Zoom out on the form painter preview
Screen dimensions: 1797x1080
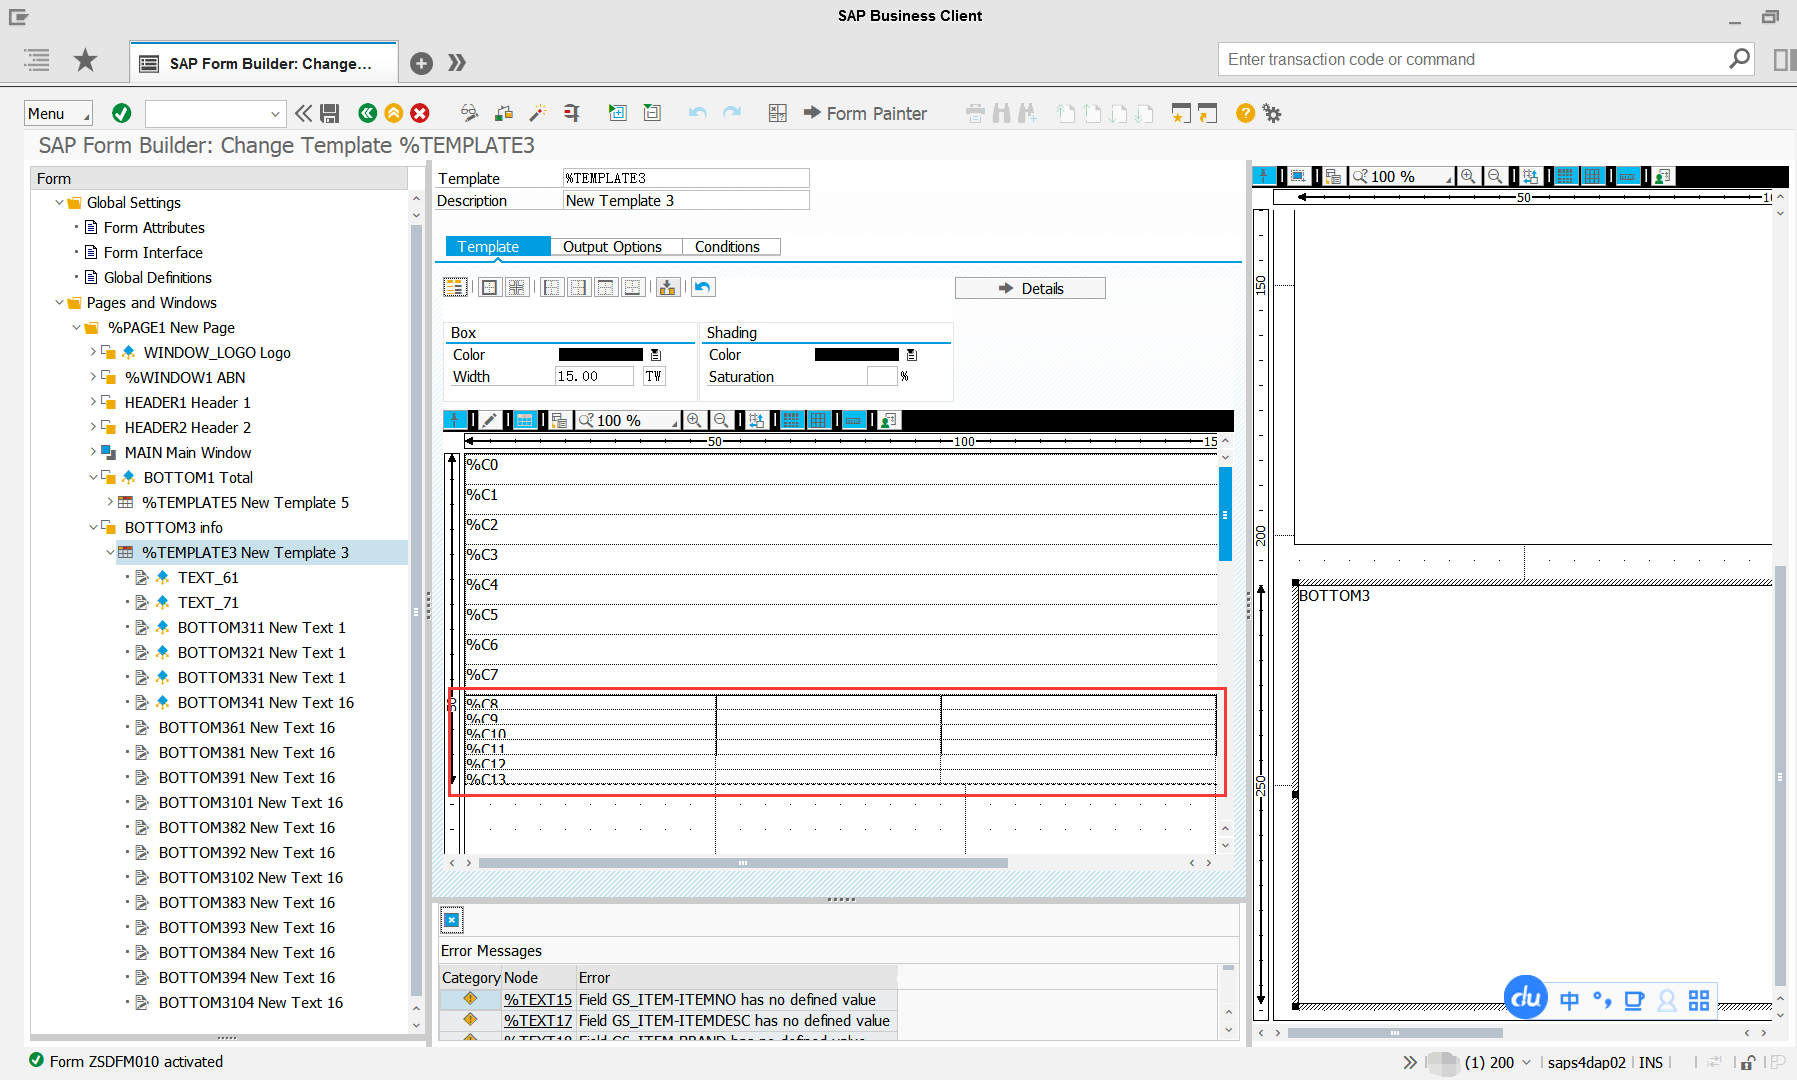point(1495,176)
